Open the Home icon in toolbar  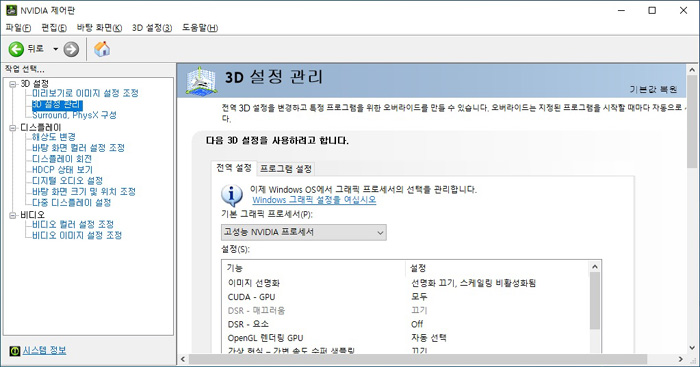[102, 49]
